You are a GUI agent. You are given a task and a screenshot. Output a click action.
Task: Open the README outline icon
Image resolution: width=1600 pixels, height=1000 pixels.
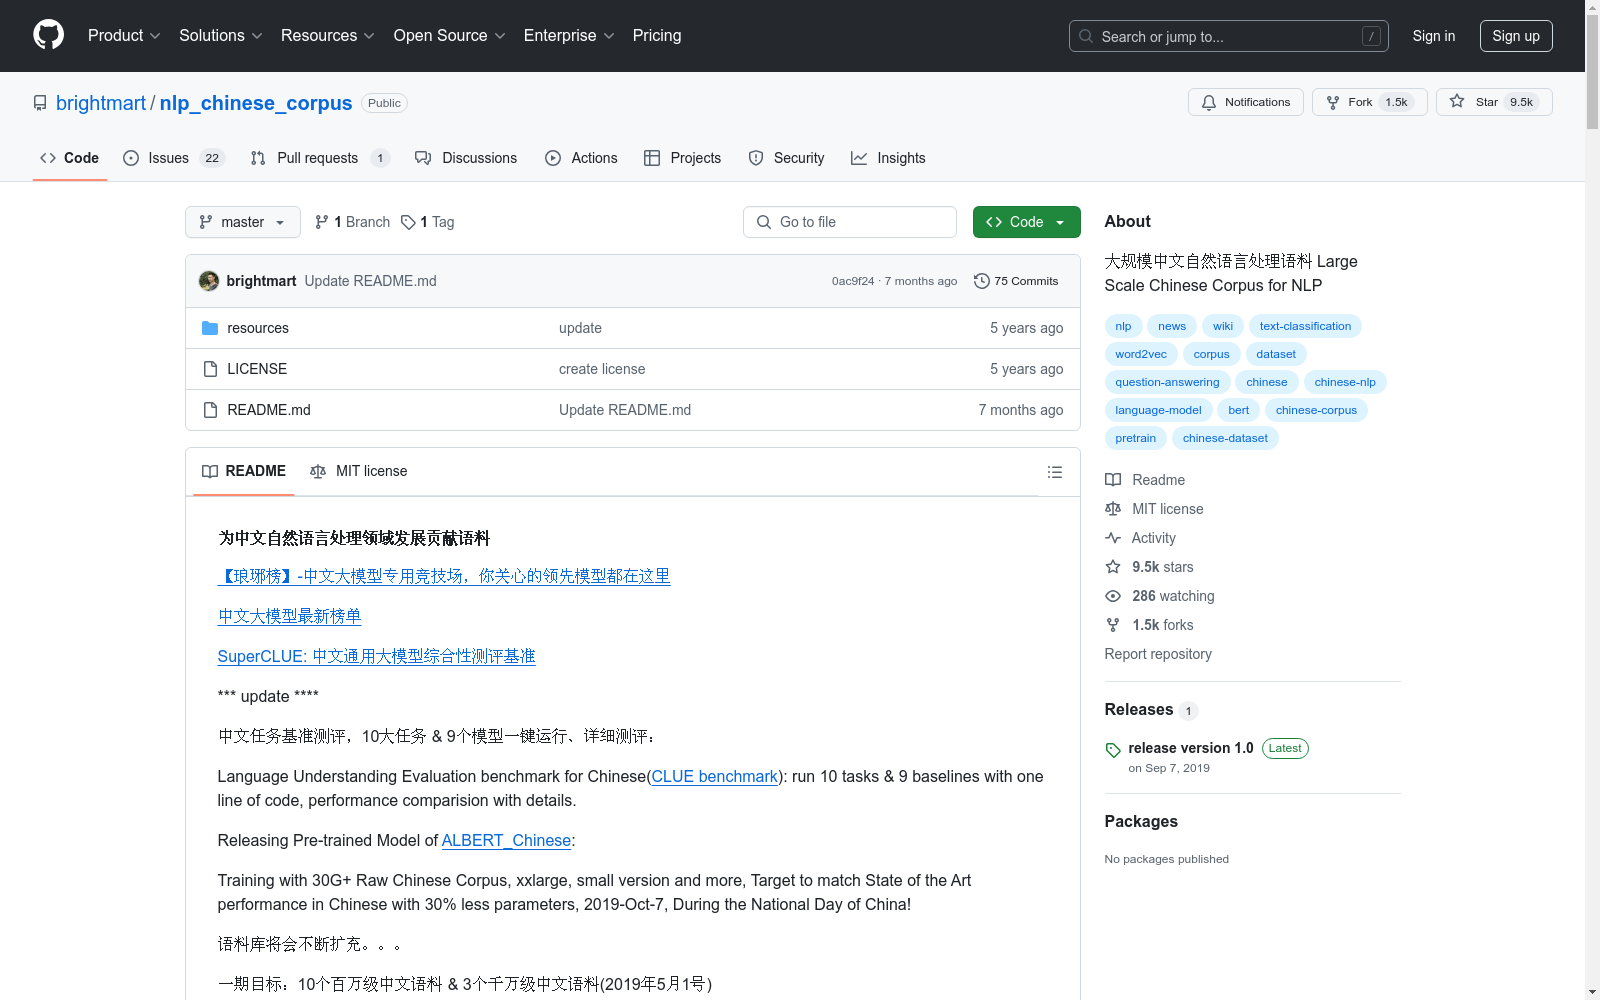(1055, 472)
